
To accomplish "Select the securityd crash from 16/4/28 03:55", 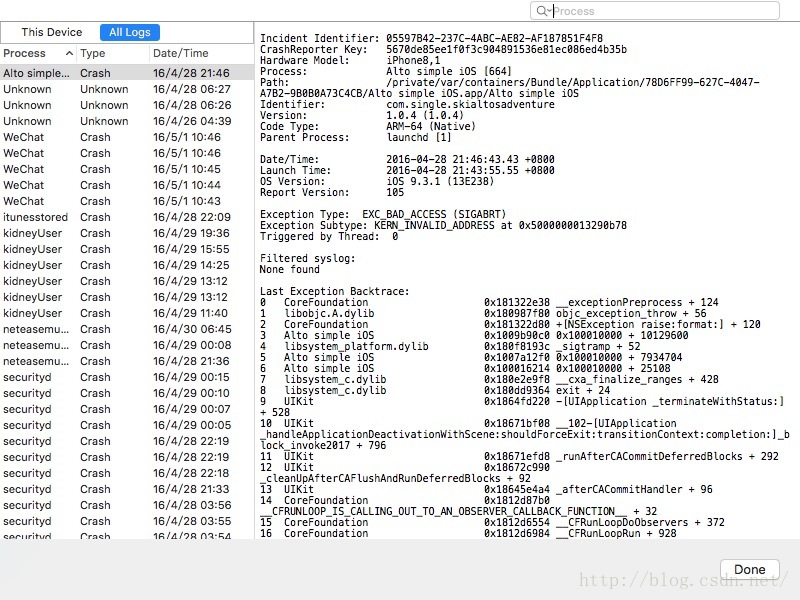I will click(x=127, y=521).
